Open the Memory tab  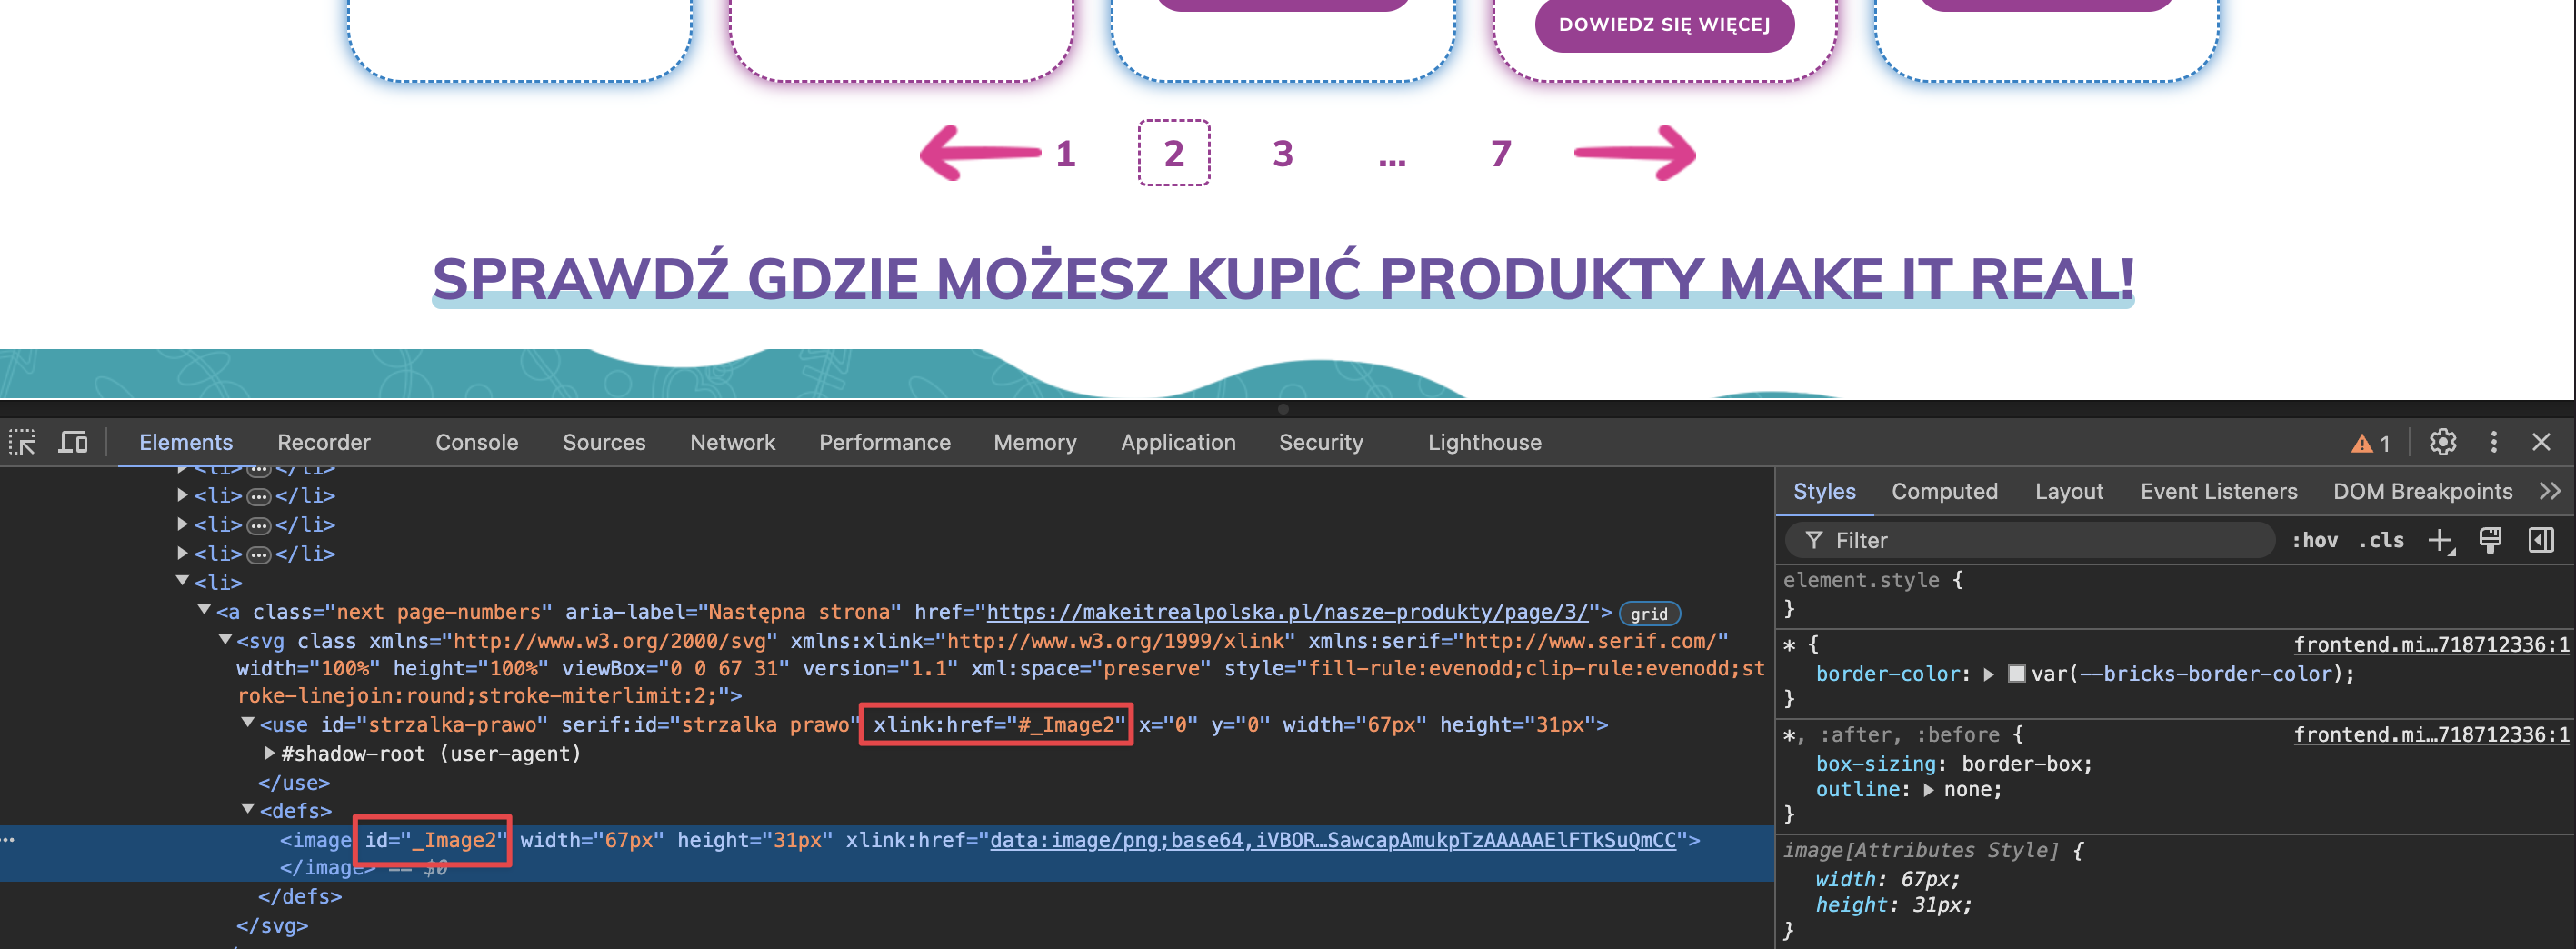(x=1035, y=442)
